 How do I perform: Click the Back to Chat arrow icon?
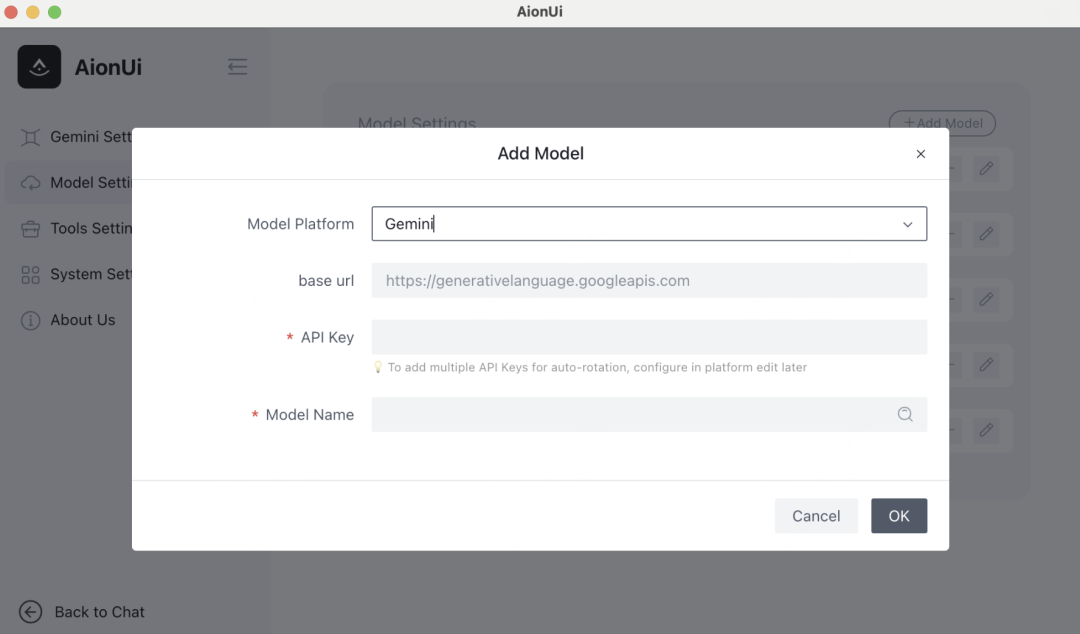tap(31, 612)
